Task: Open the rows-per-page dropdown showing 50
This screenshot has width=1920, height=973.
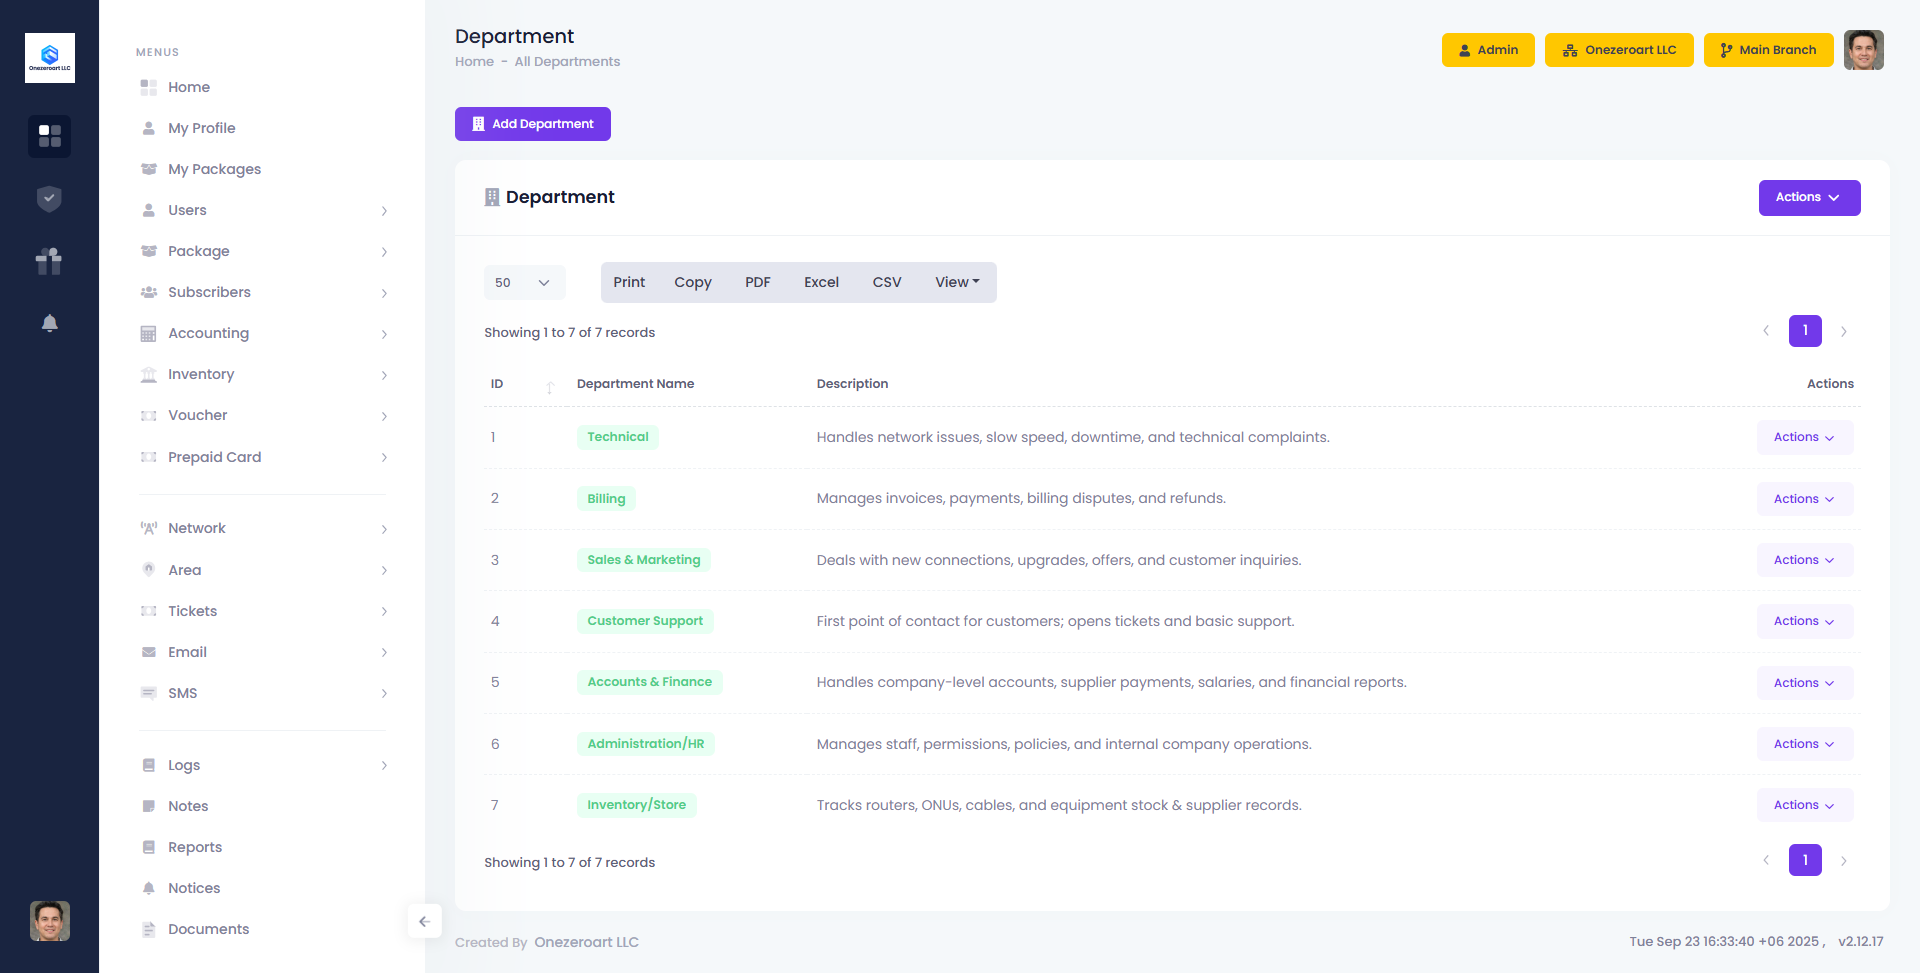Action: [524, 283]
